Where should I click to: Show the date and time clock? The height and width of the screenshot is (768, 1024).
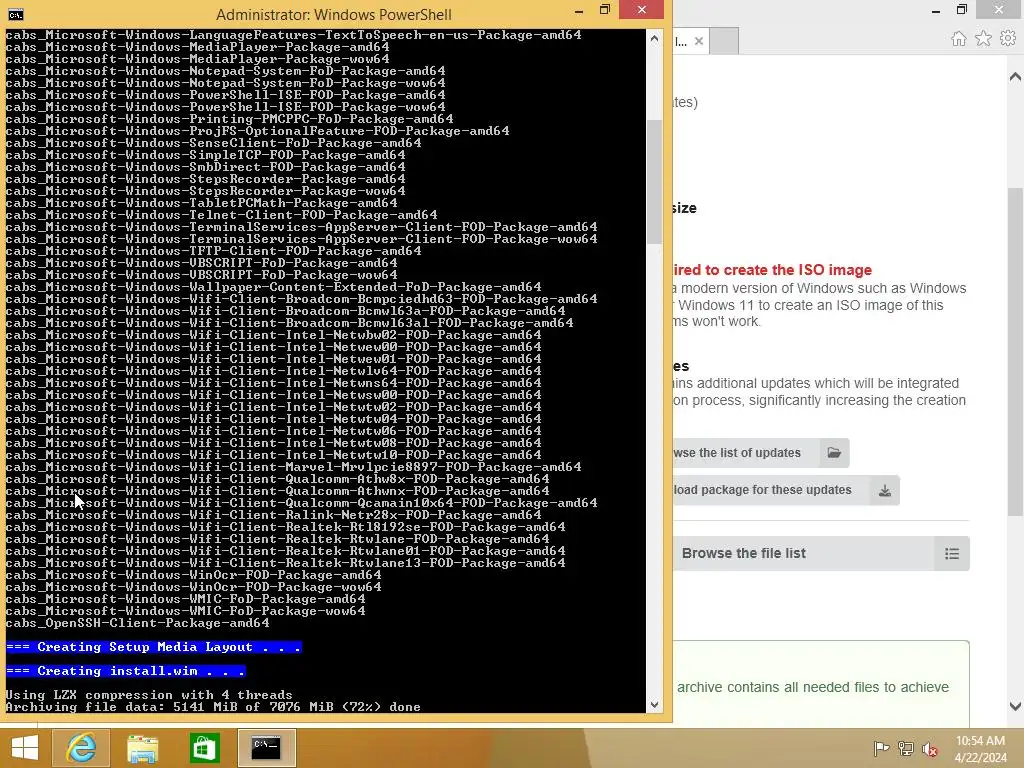[980, 749]
